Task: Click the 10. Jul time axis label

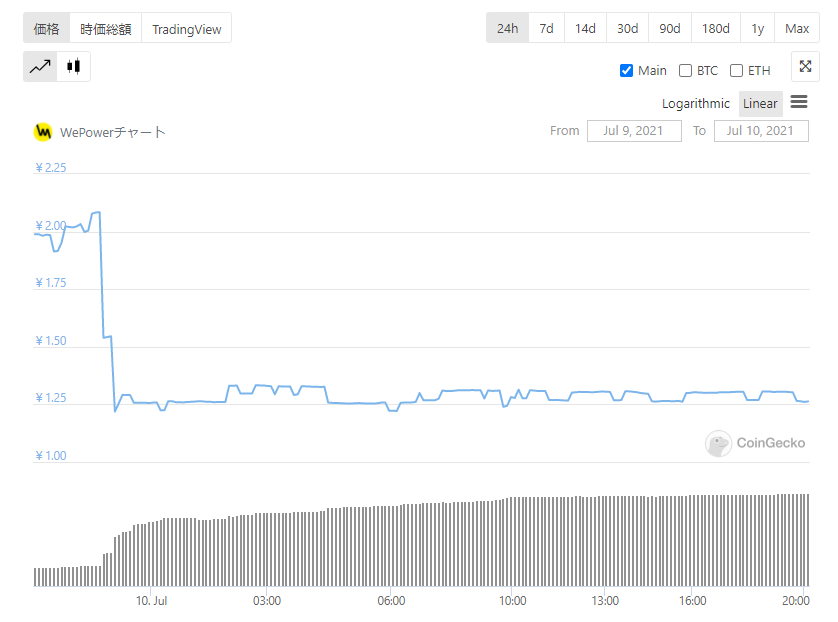Action: 151,601
